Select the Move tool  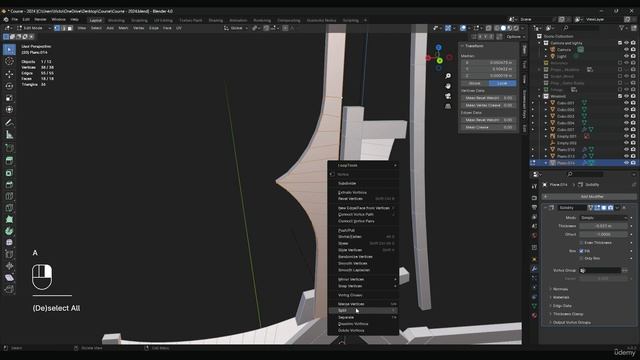click(9, 74)
